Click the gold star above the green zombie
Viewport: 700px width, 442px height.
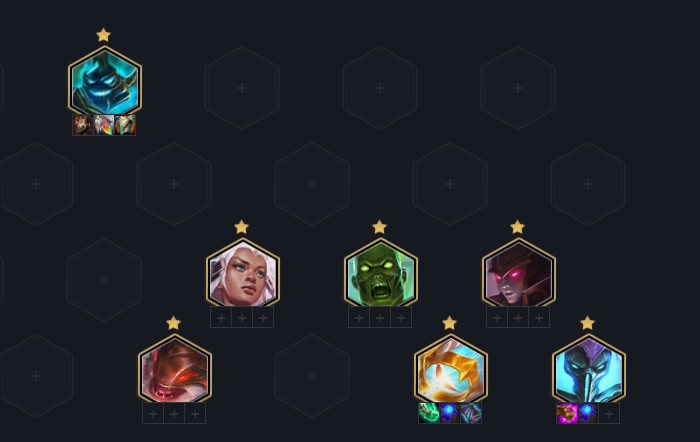(379, 227)
